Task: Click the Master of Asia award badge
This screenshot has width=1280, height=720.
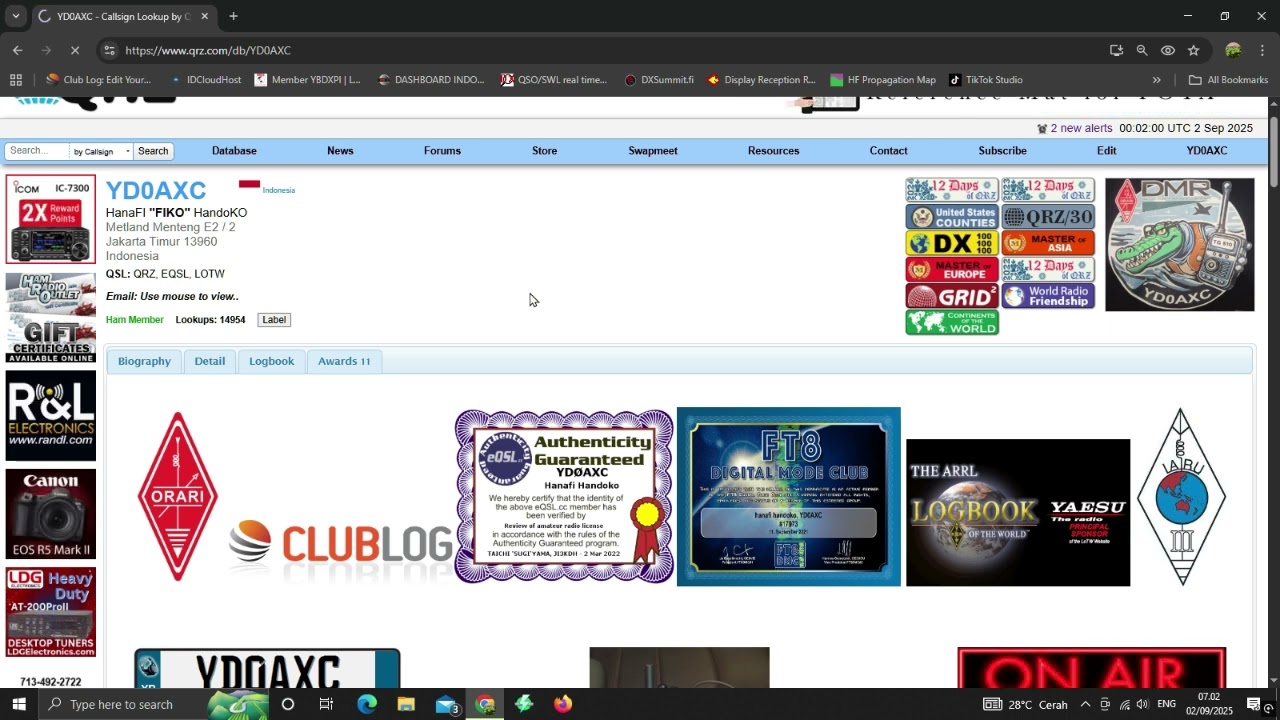Action: click(x=1048, y=243)
